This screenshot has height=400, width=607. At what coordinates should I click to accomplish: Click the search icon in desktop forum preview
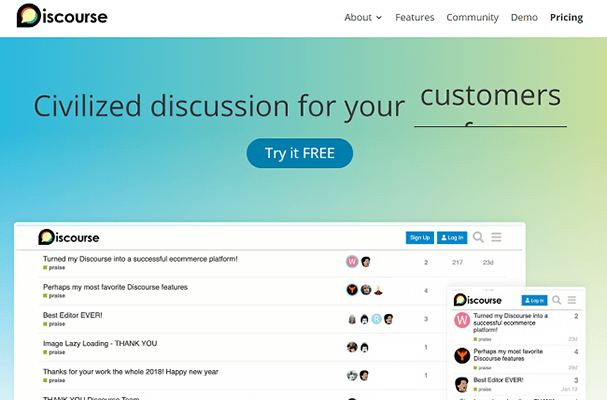478,237
